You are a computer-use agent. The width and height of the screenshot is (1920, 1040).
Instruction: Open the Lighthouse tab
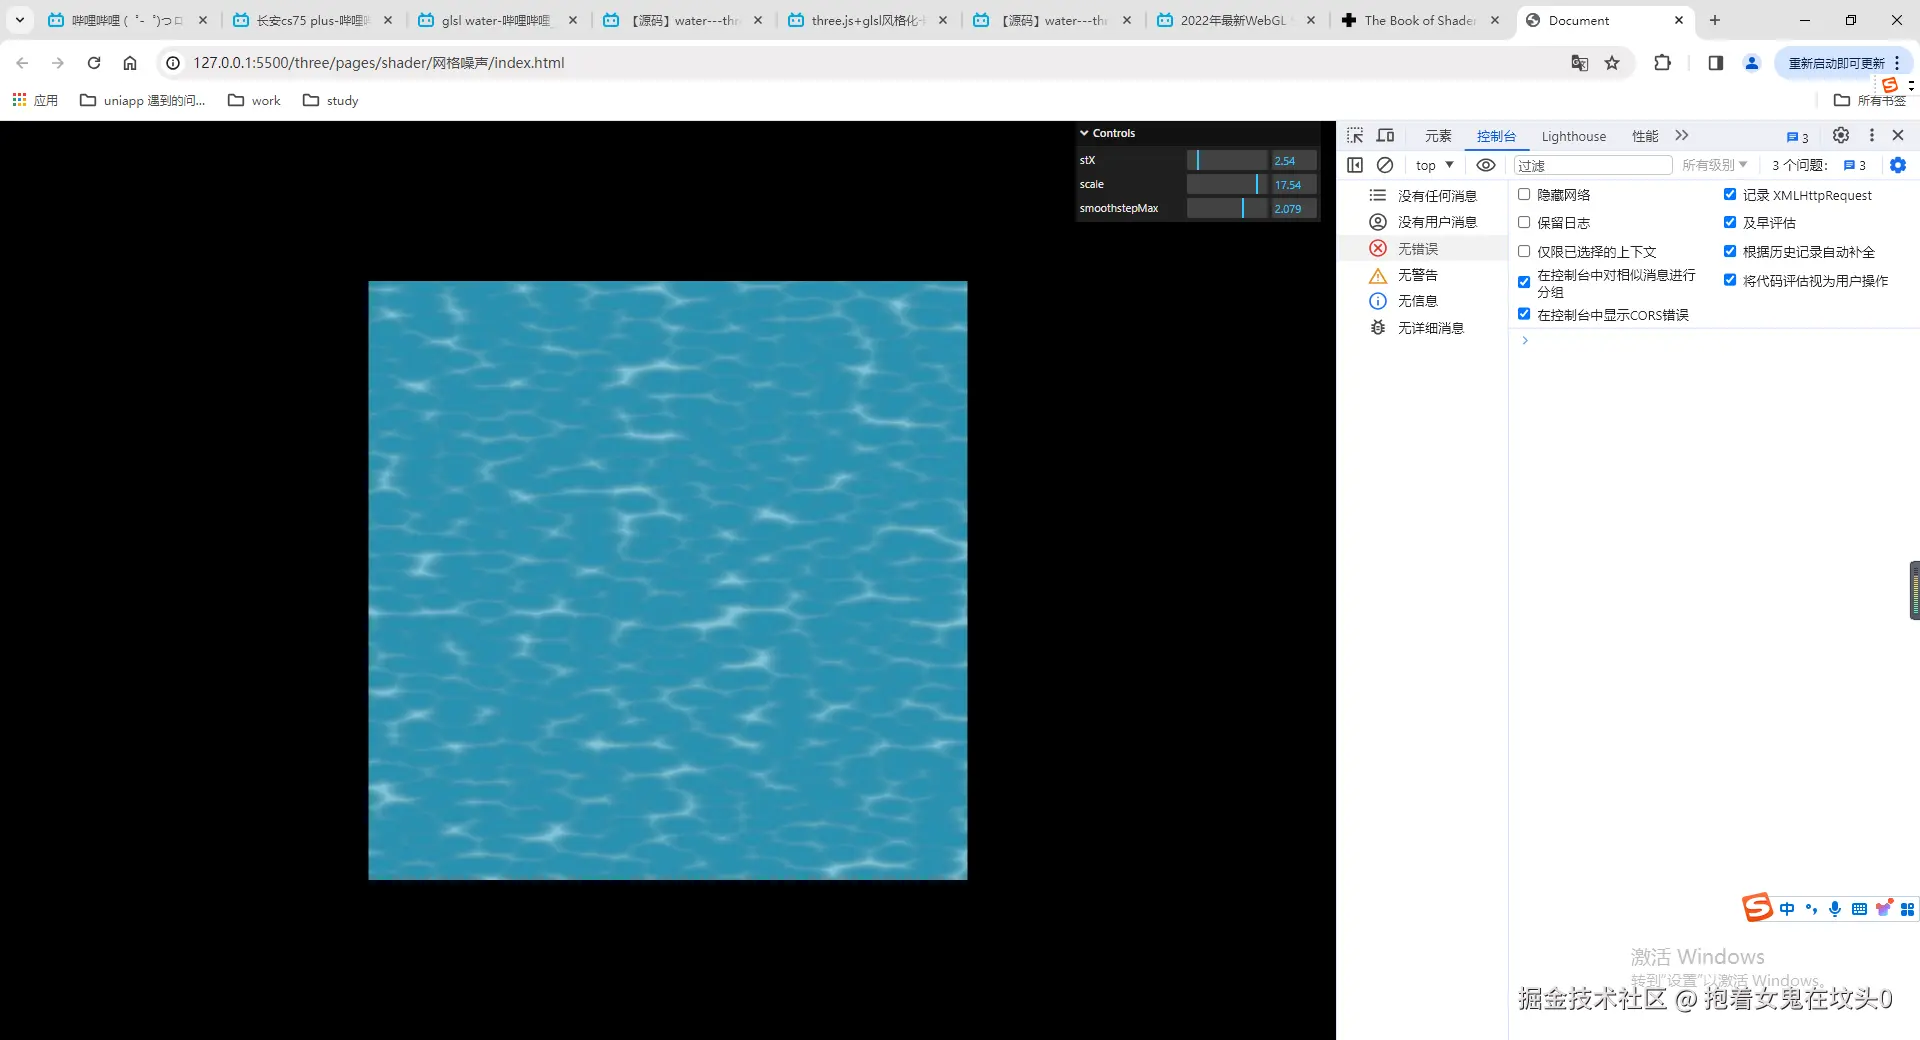pyautogui.click(x=1573, y=136)
